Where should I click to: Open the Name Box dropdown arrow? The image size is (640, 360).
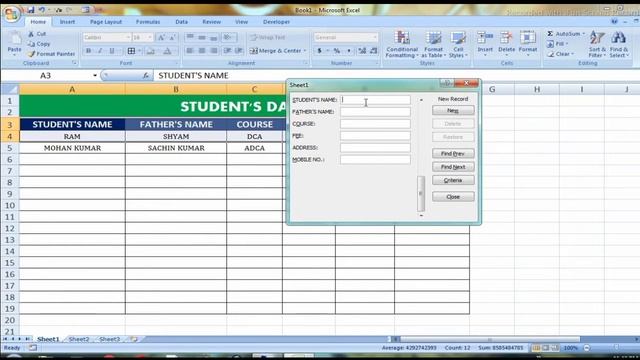coord(95,76)
